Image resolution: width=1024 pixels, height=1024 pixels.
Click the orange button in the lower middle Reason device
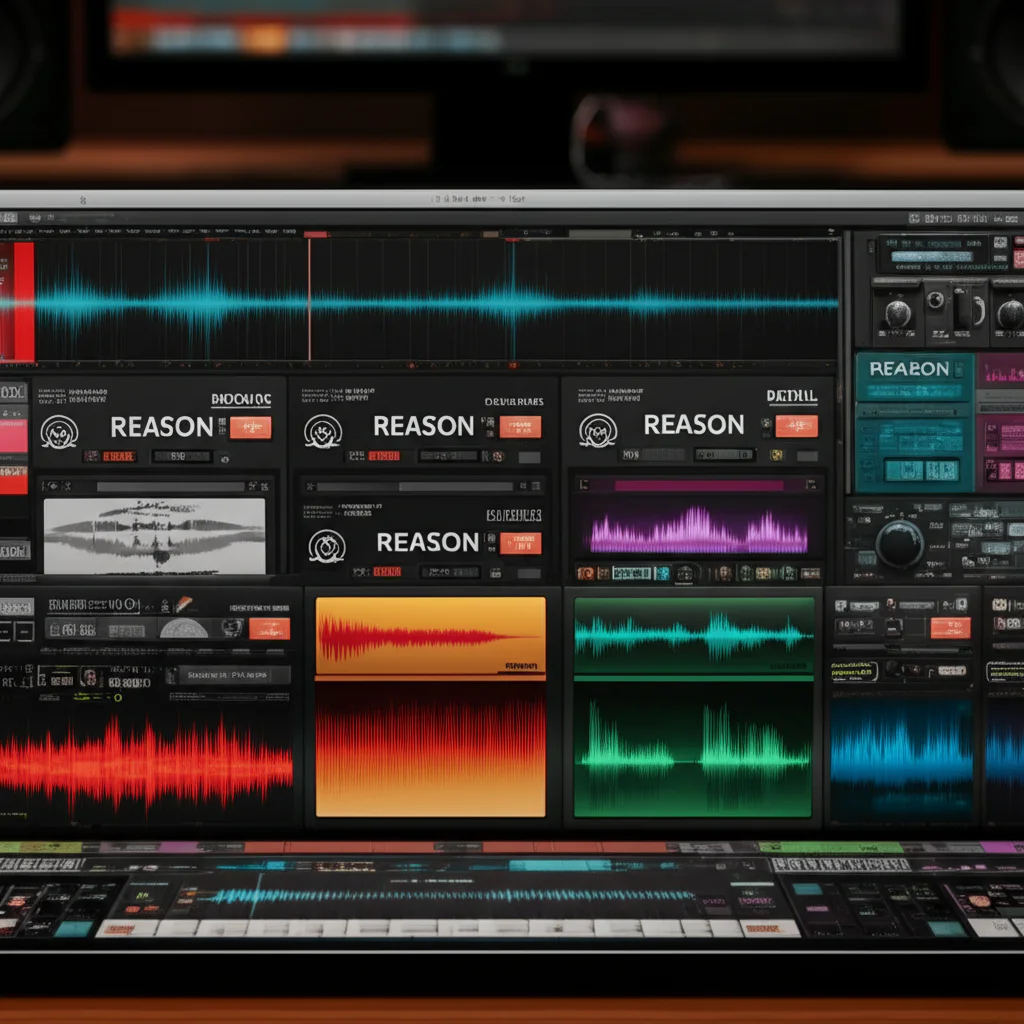(520, 543)
